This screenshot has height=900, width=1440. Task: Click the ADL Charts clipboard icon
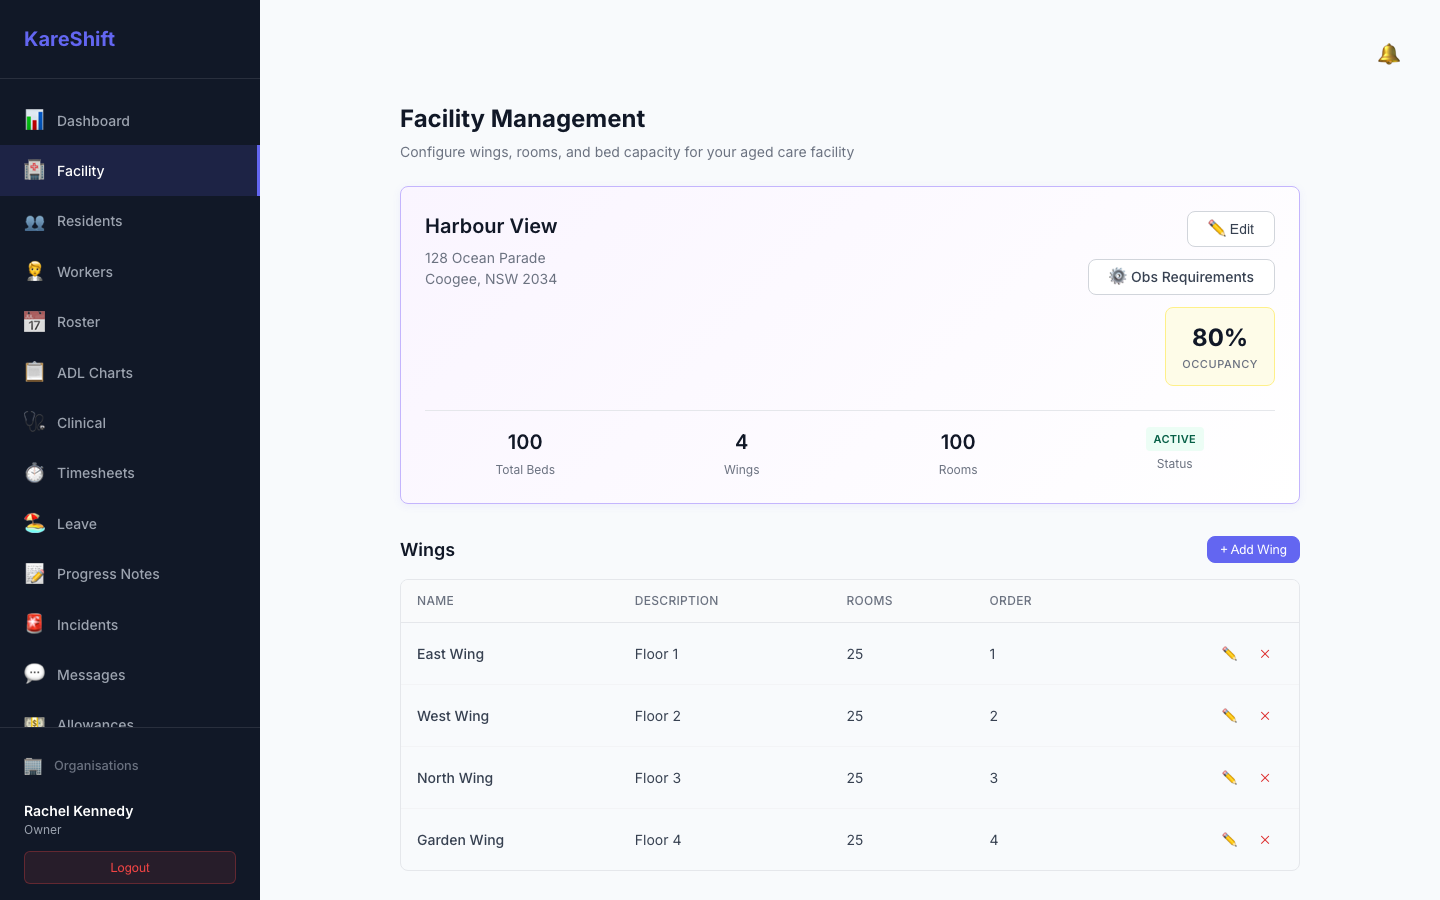(34, 372)
